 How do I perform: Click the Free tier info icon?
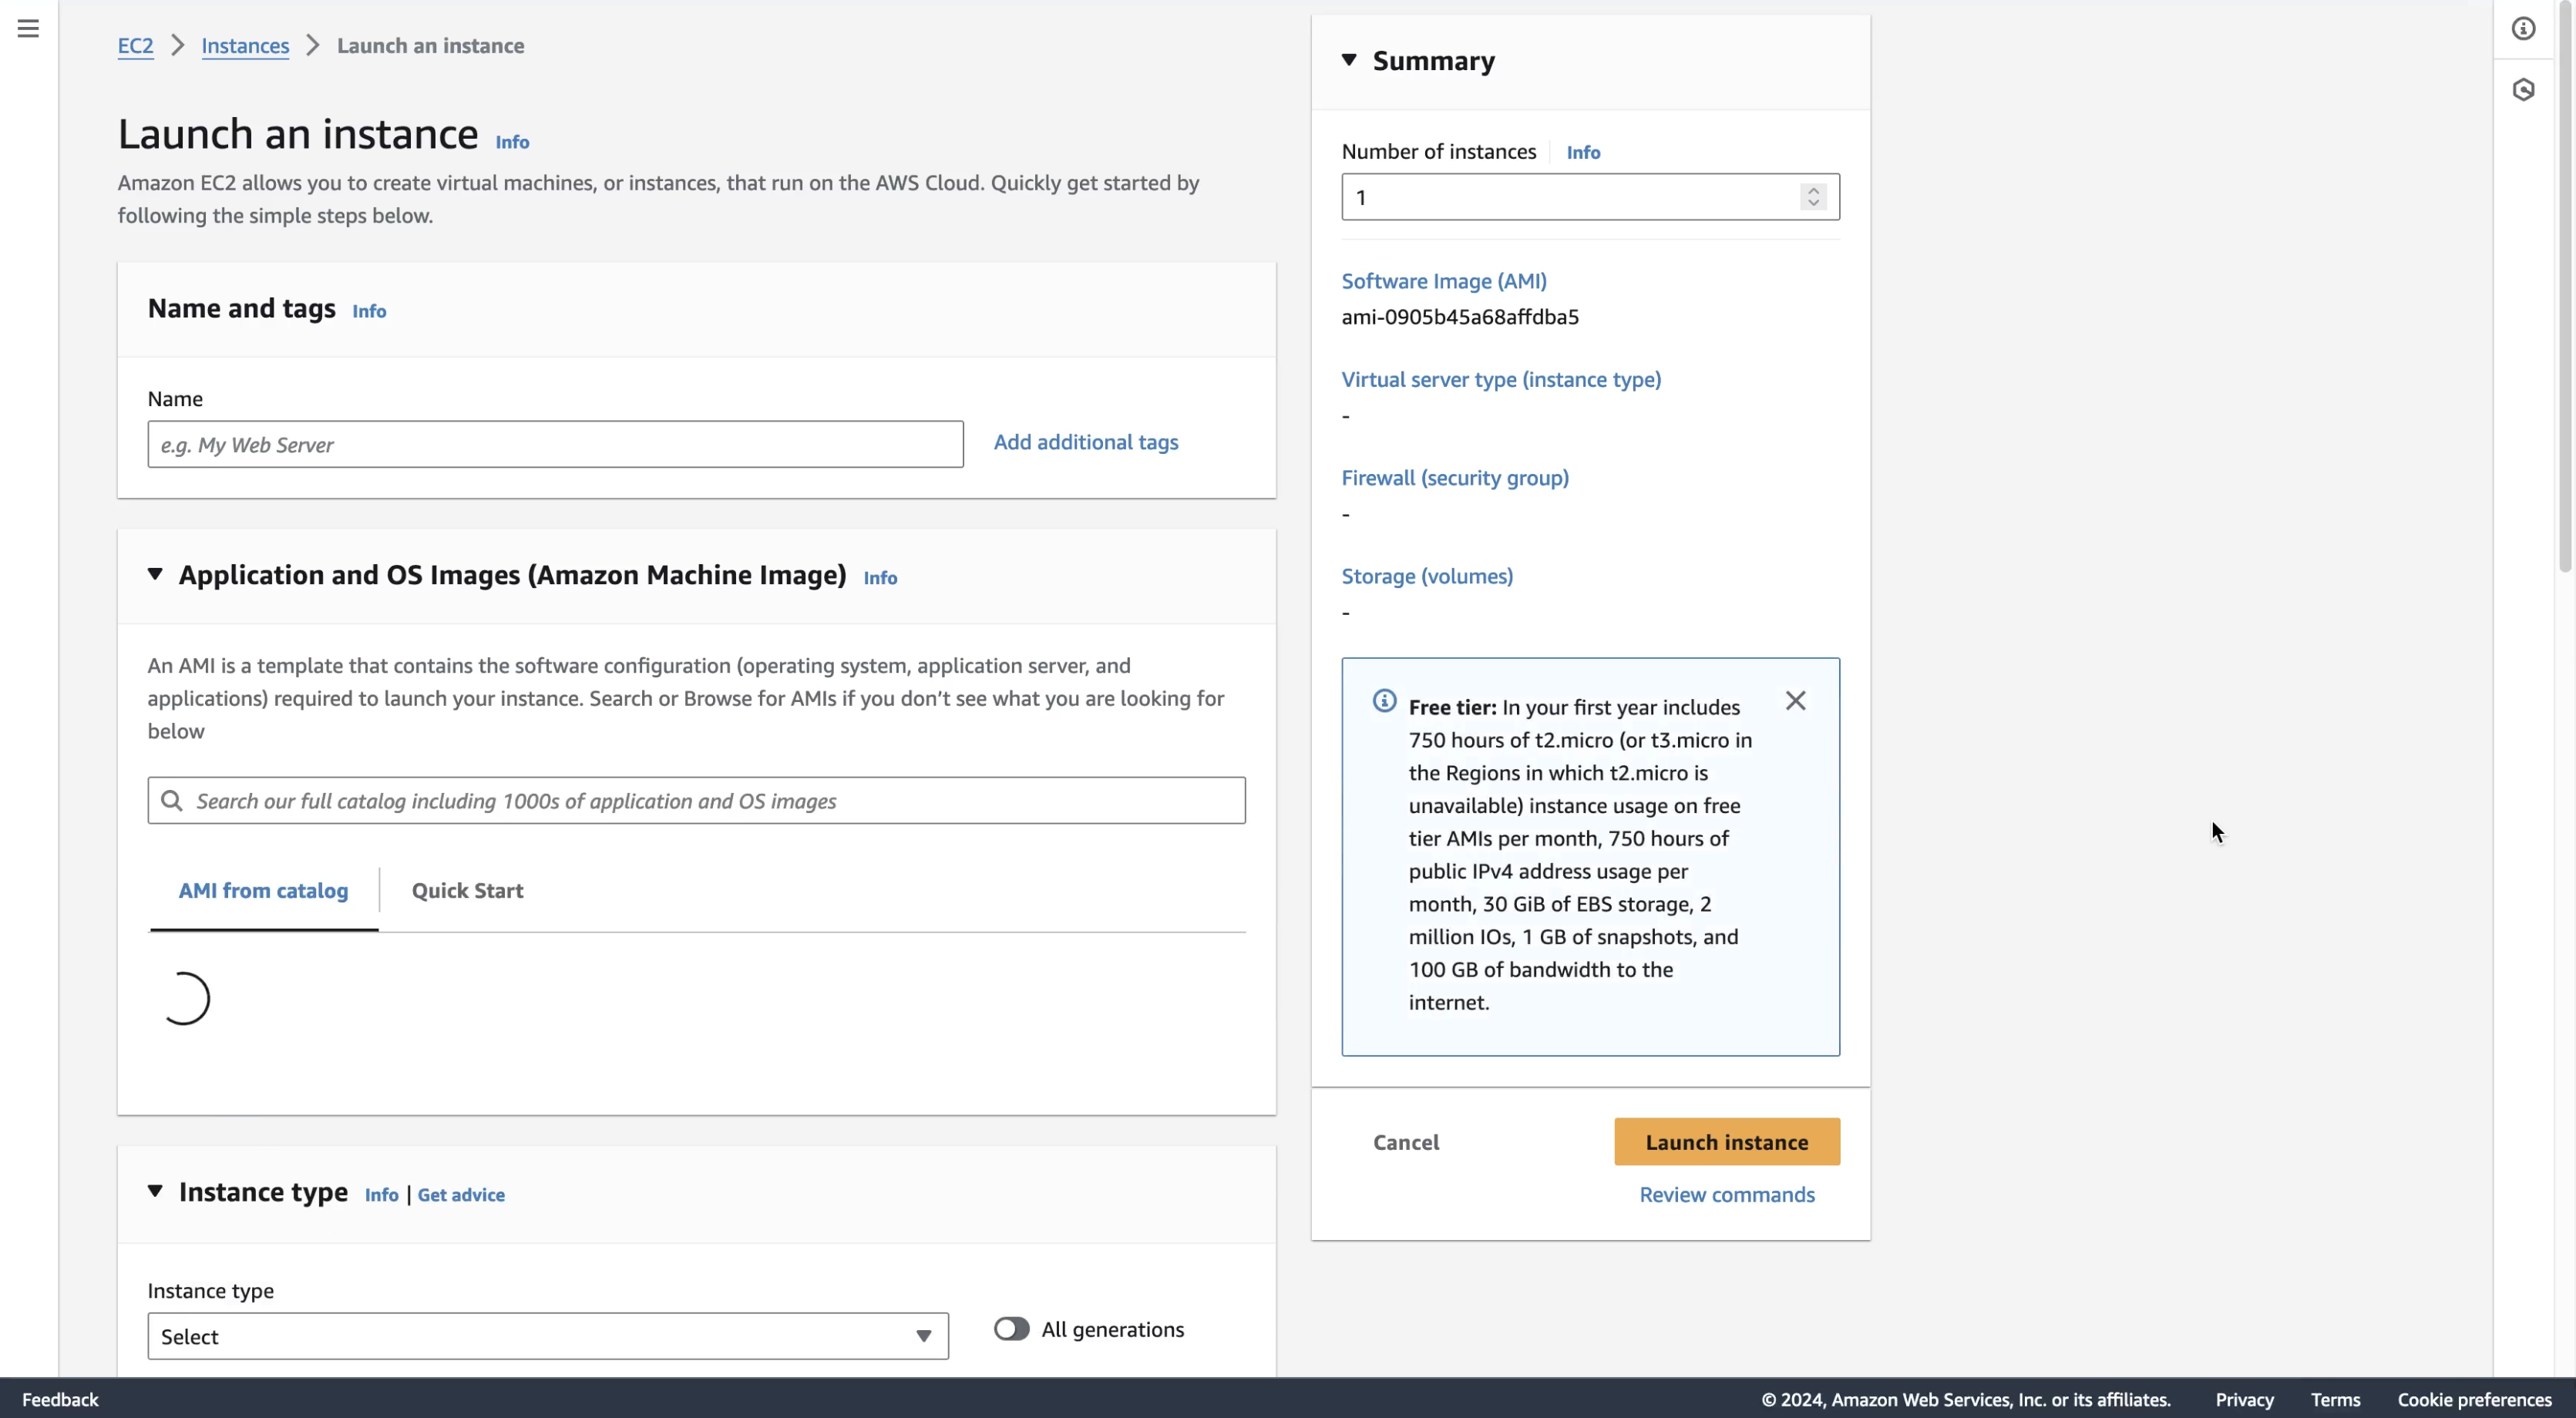point(1384,701)
